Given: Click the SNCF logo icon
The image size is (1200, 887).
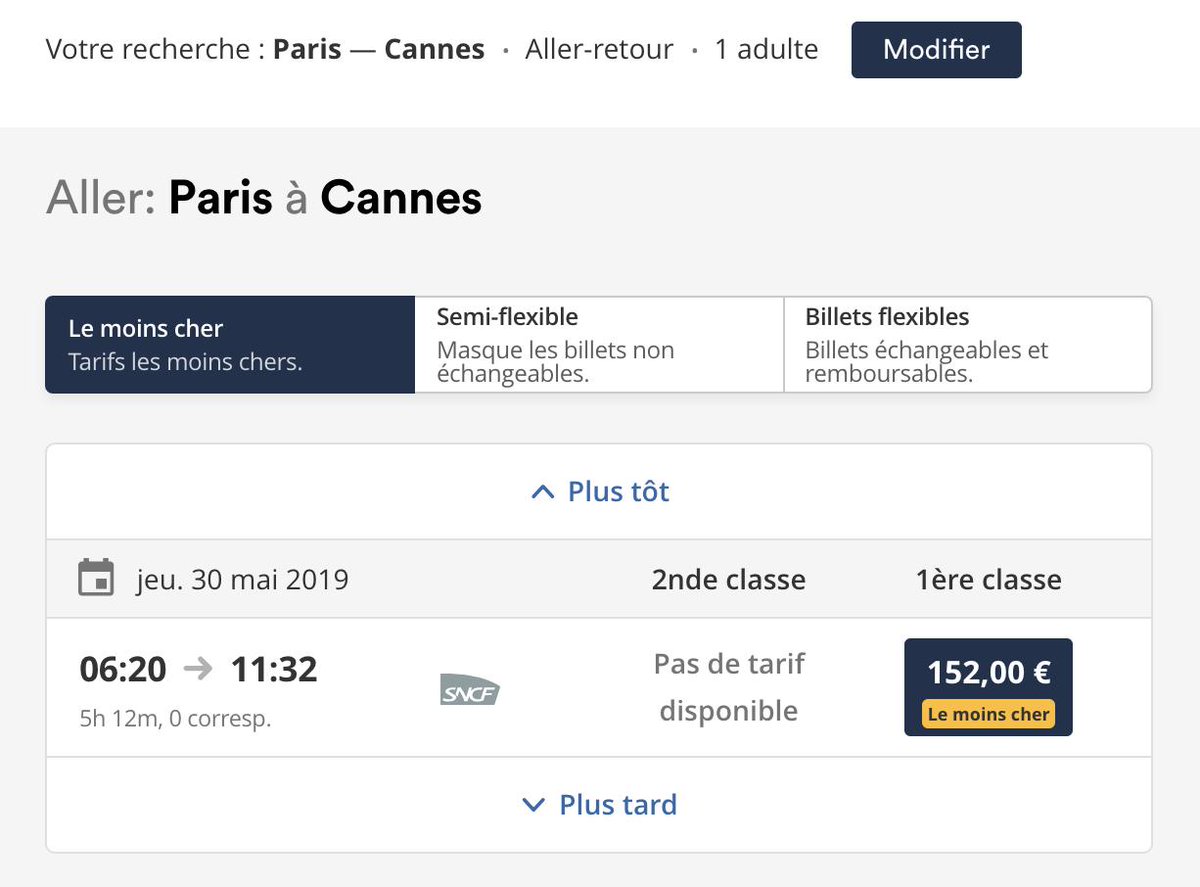Looking at the screenshot, I should (470, 689).
